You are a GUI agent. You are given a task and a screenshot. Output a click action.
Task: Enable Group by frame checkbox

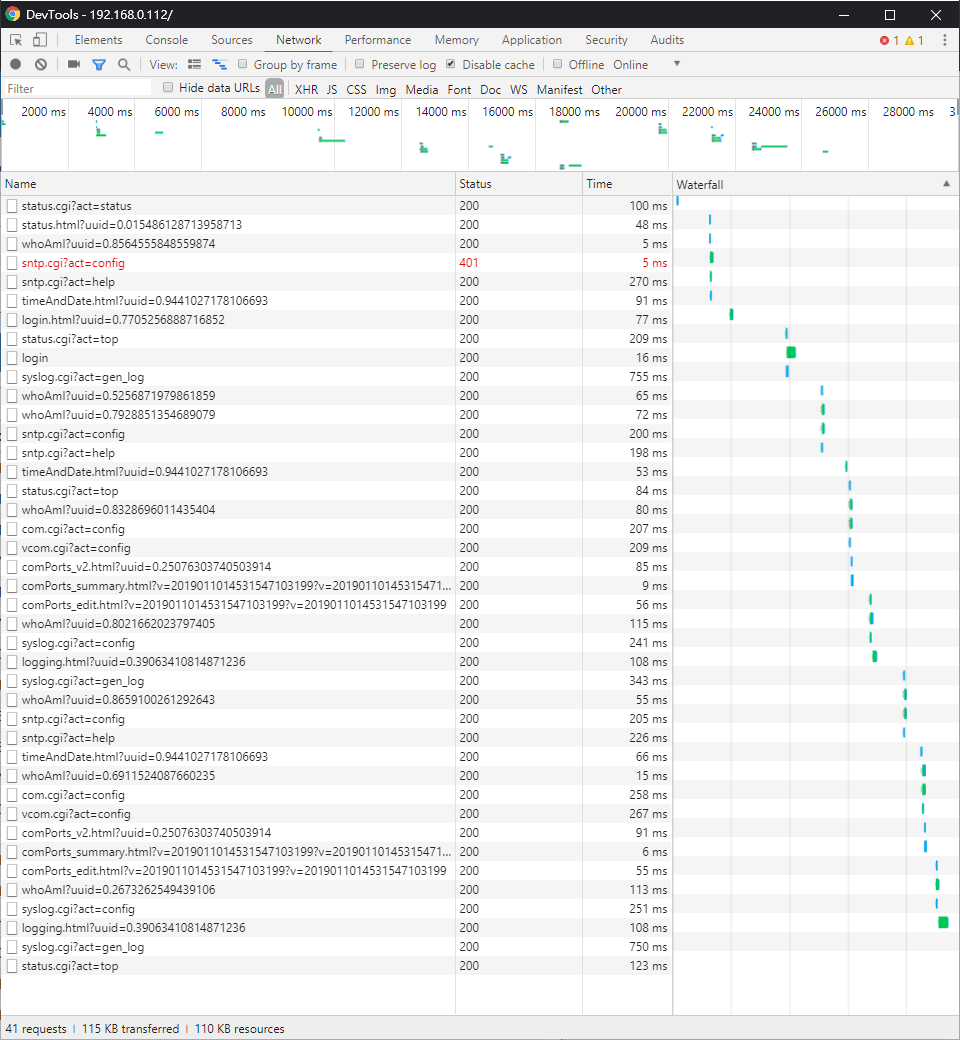click(x=243, y=64)
